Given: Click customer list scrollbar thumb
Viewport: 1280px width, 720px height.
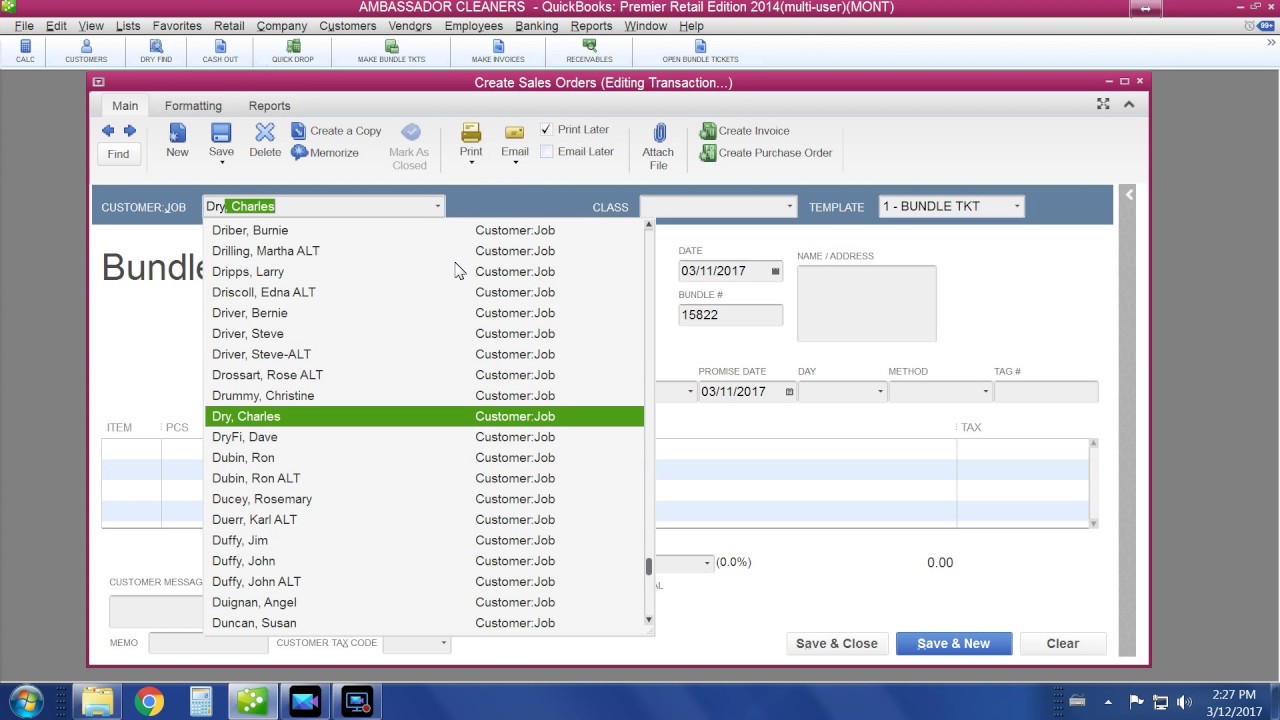Looking at the screenshot, I should click(x=649, y=566).
